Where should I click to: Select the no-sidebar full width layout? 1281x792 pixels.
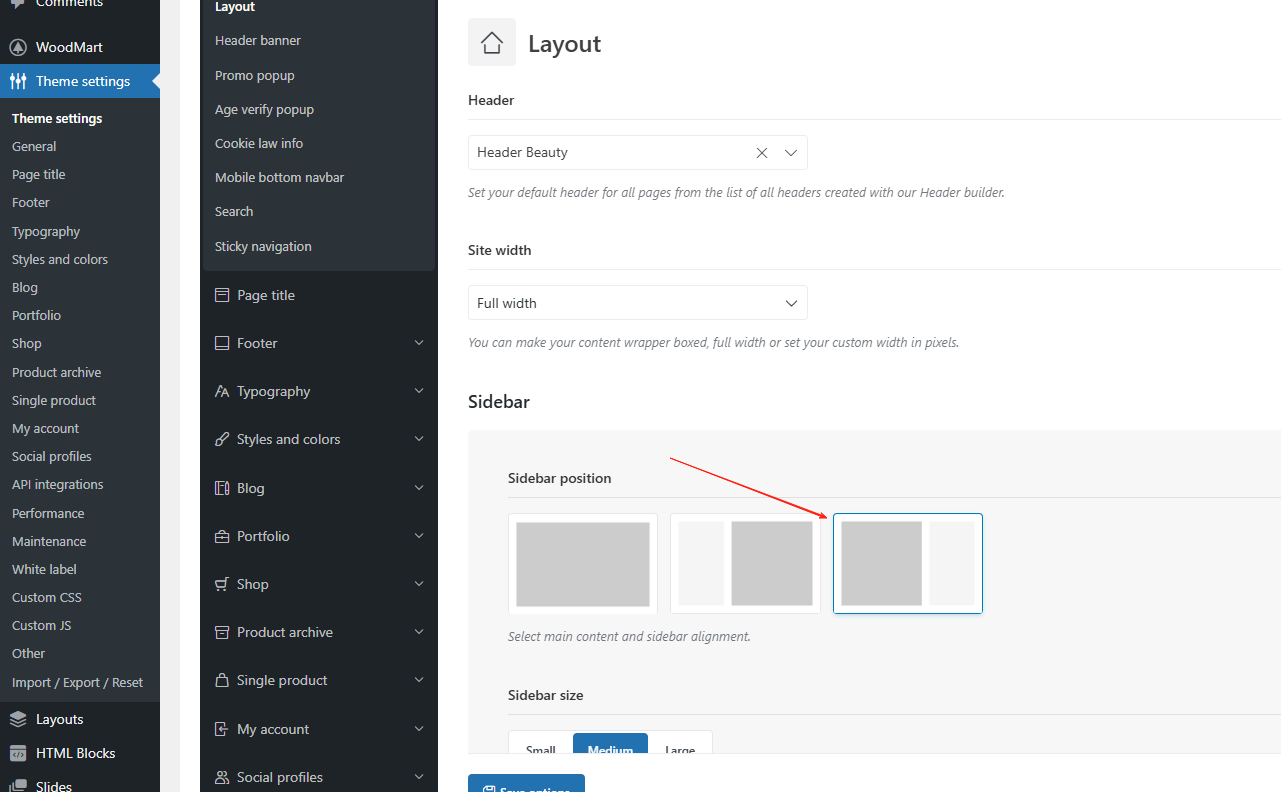point(583,564)
